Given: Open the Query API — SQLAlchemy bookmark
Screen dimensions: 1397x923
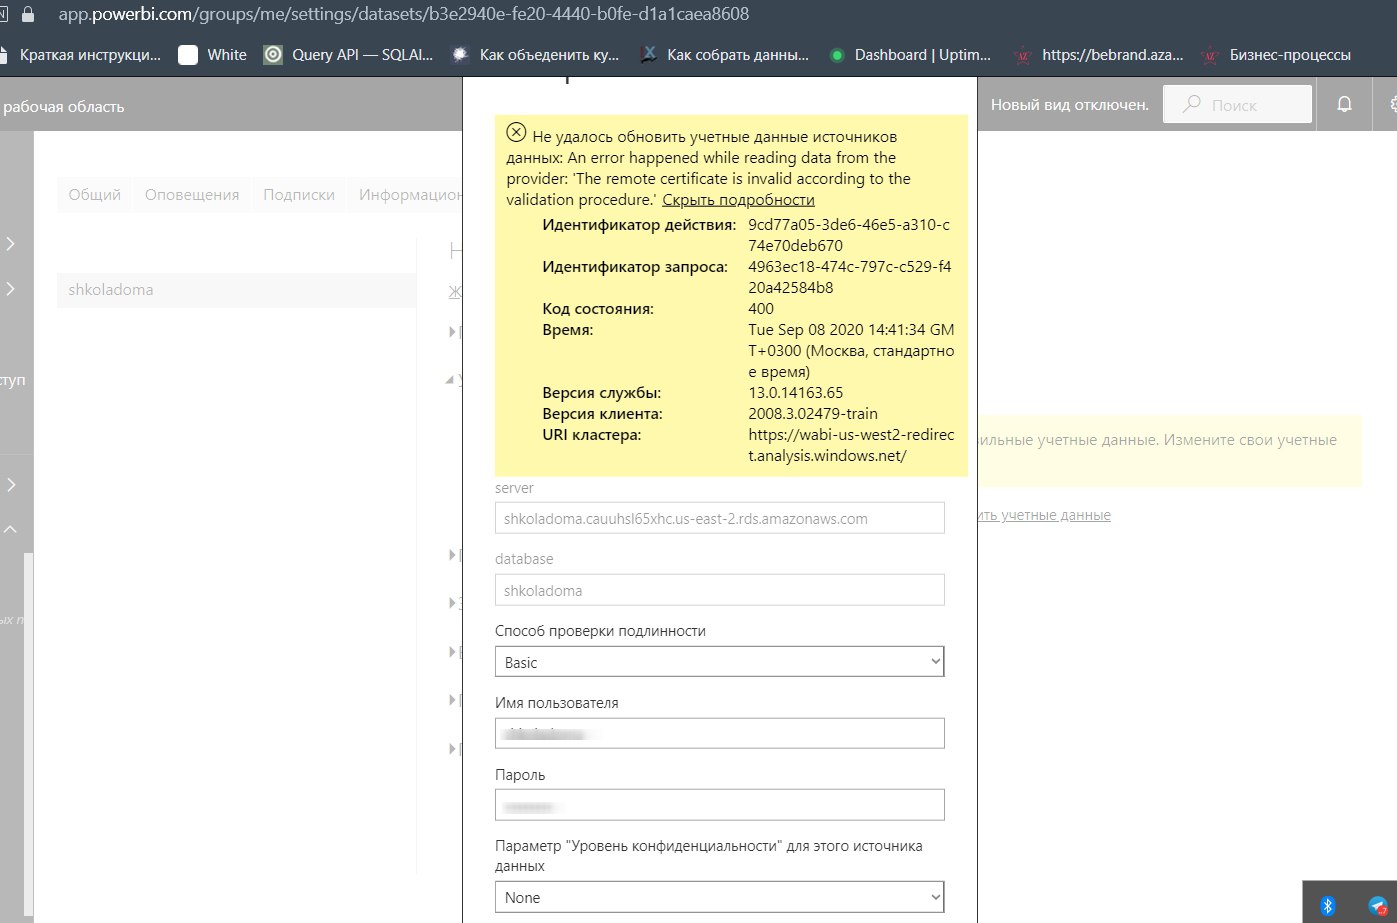Looking at the screenshot, I should (349, 55).
